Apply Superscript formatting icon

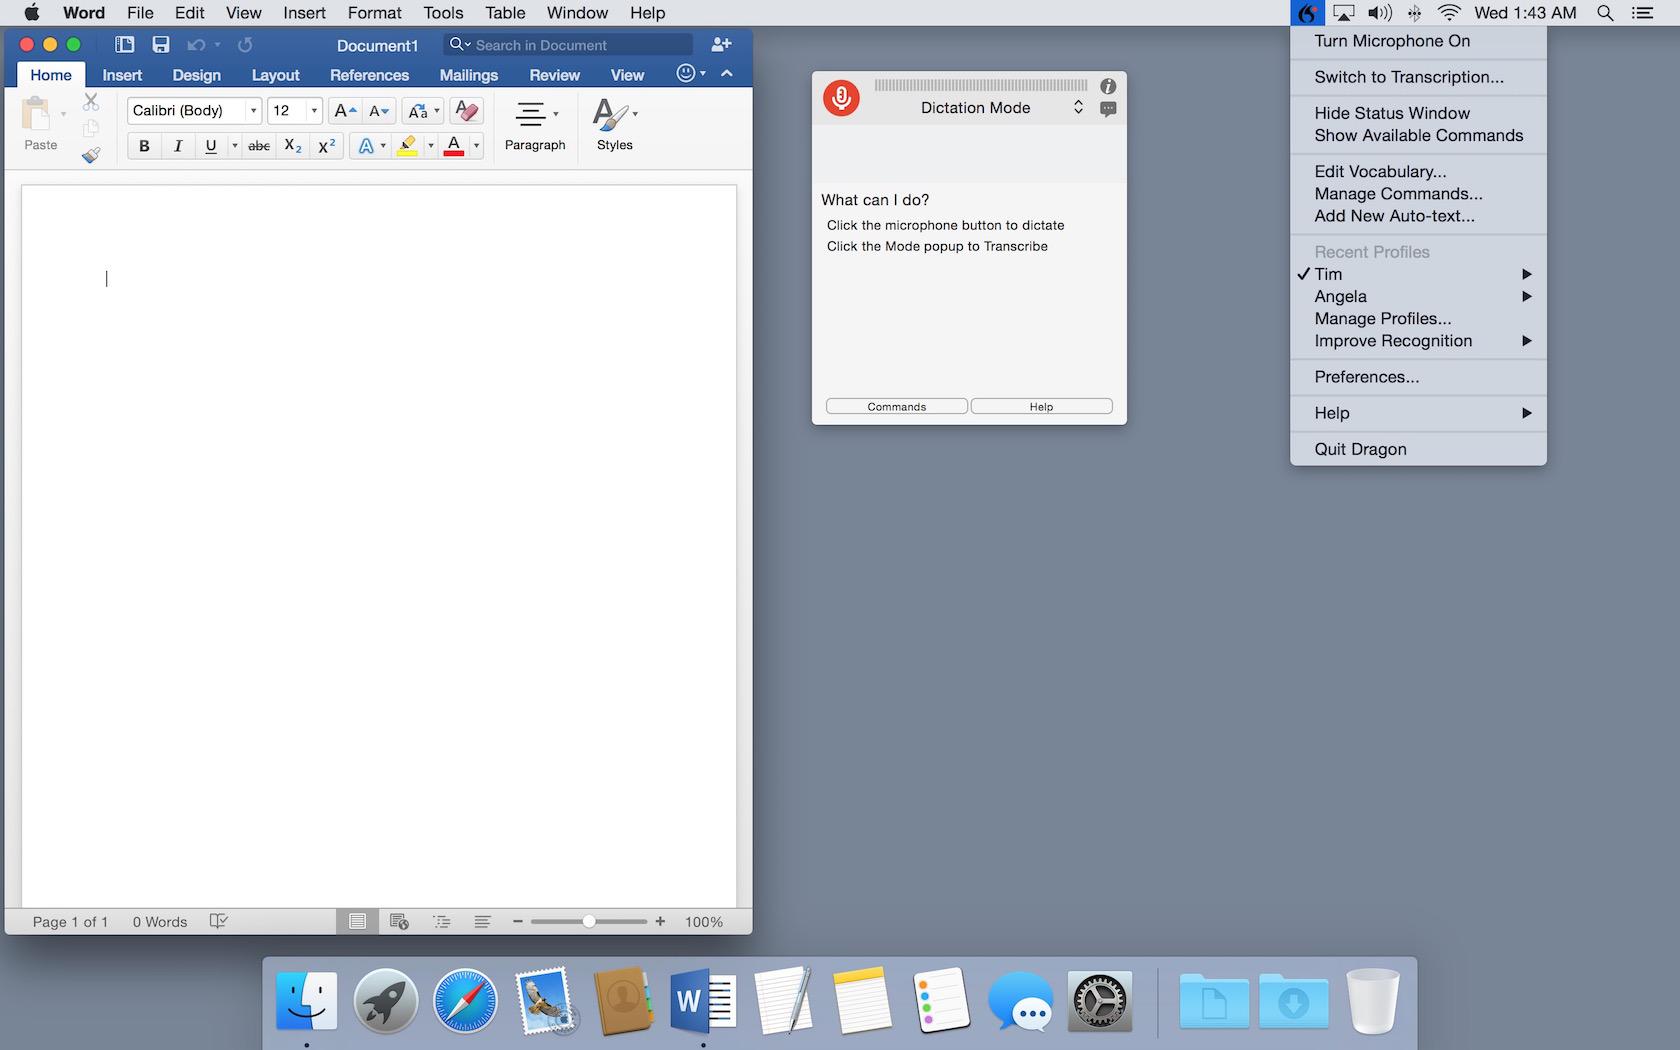point(327,146)
